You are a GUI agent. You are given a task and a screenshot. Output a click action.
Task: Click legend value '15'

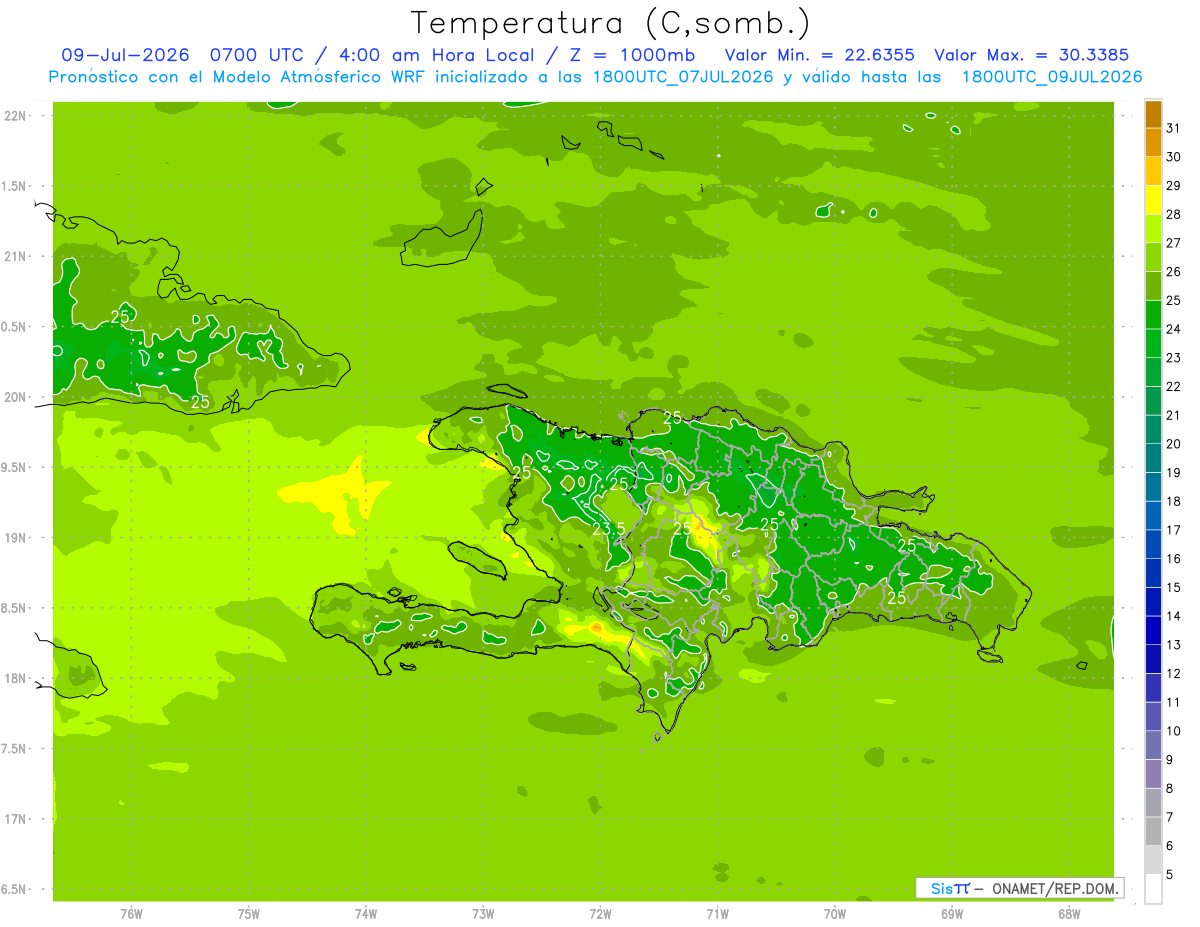click(1174, 587)
